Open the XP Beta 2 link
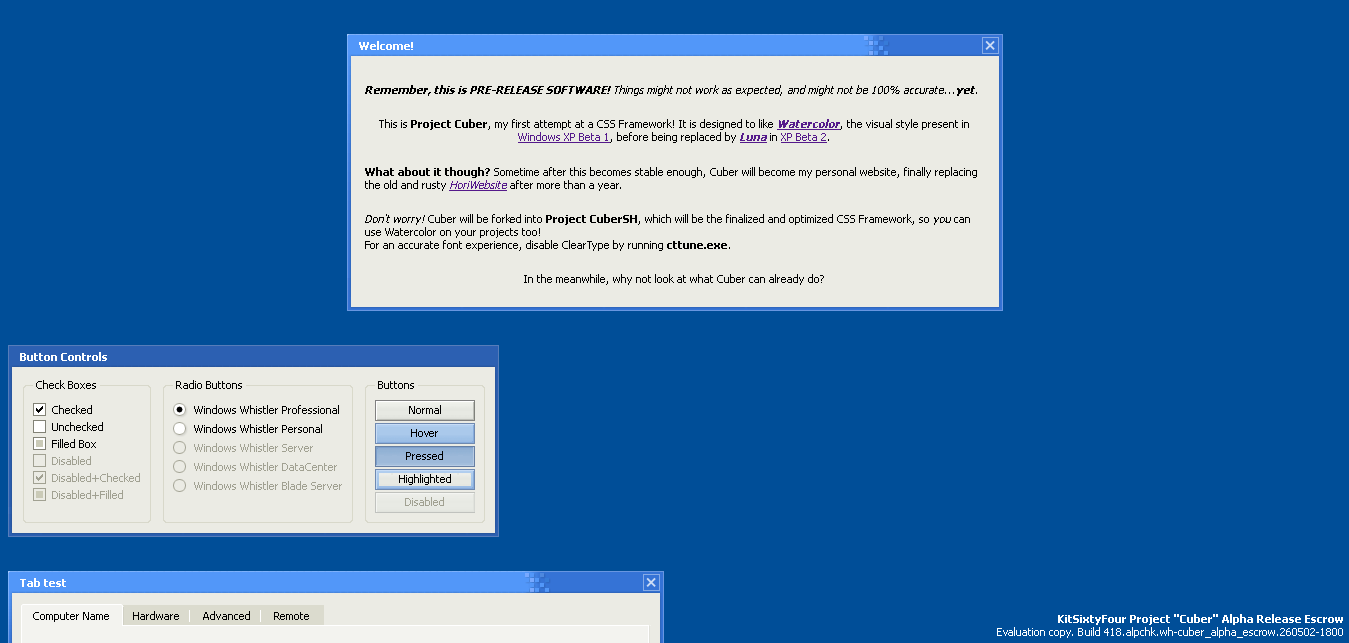1349x643 pixels. [x=804, y=137]
